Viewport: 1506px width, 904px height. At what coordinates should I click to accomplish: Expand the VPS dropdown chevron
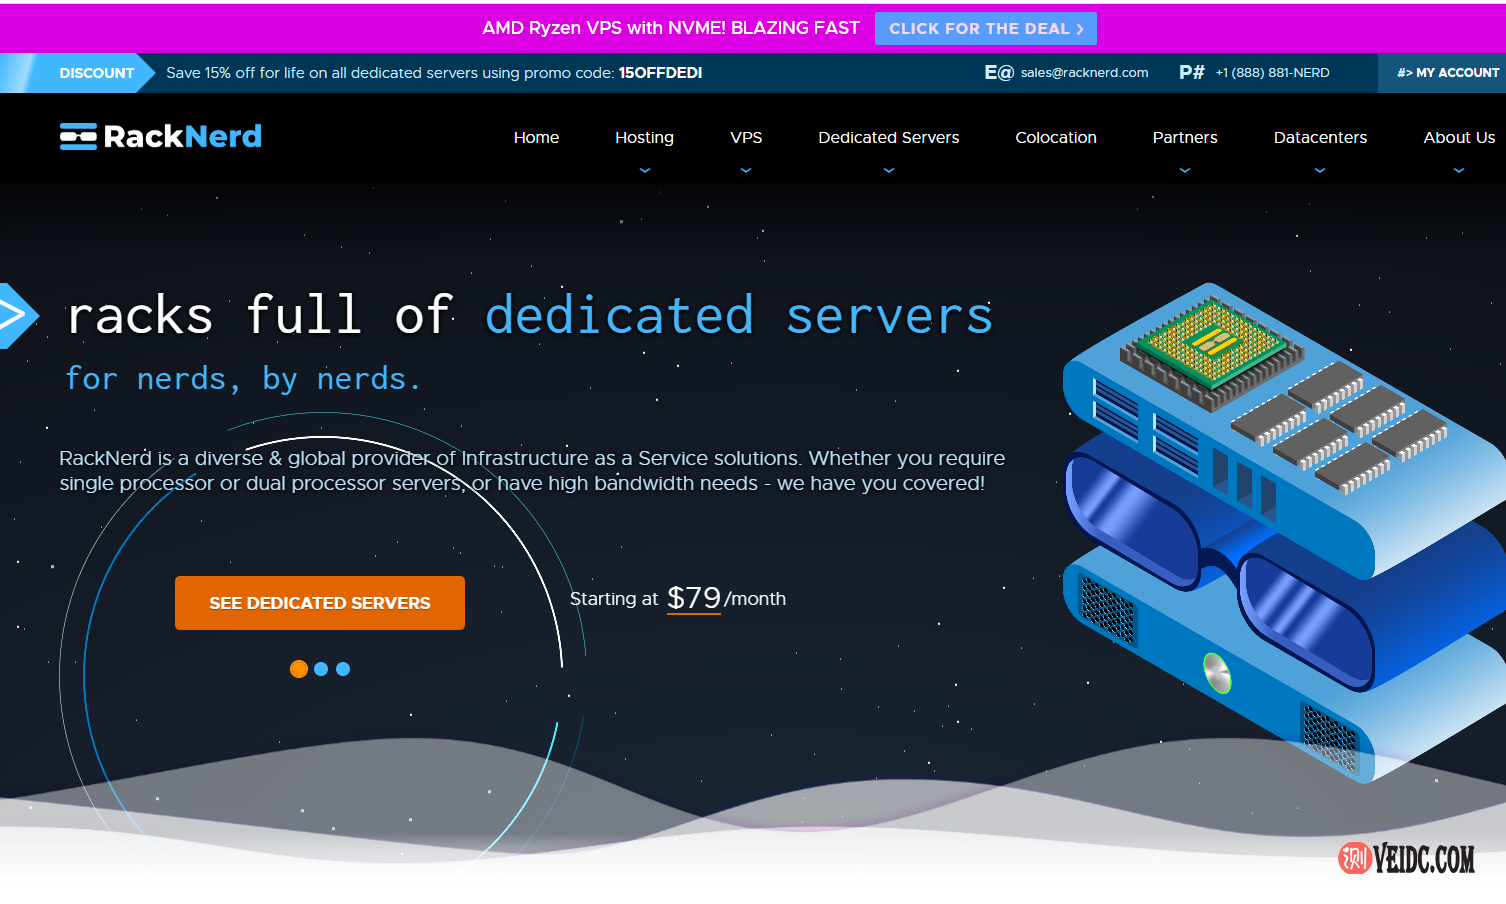point(746,171)
